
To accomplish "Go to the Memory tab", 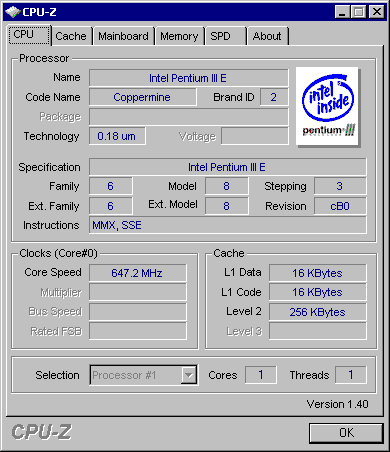I will pos(179,36).
